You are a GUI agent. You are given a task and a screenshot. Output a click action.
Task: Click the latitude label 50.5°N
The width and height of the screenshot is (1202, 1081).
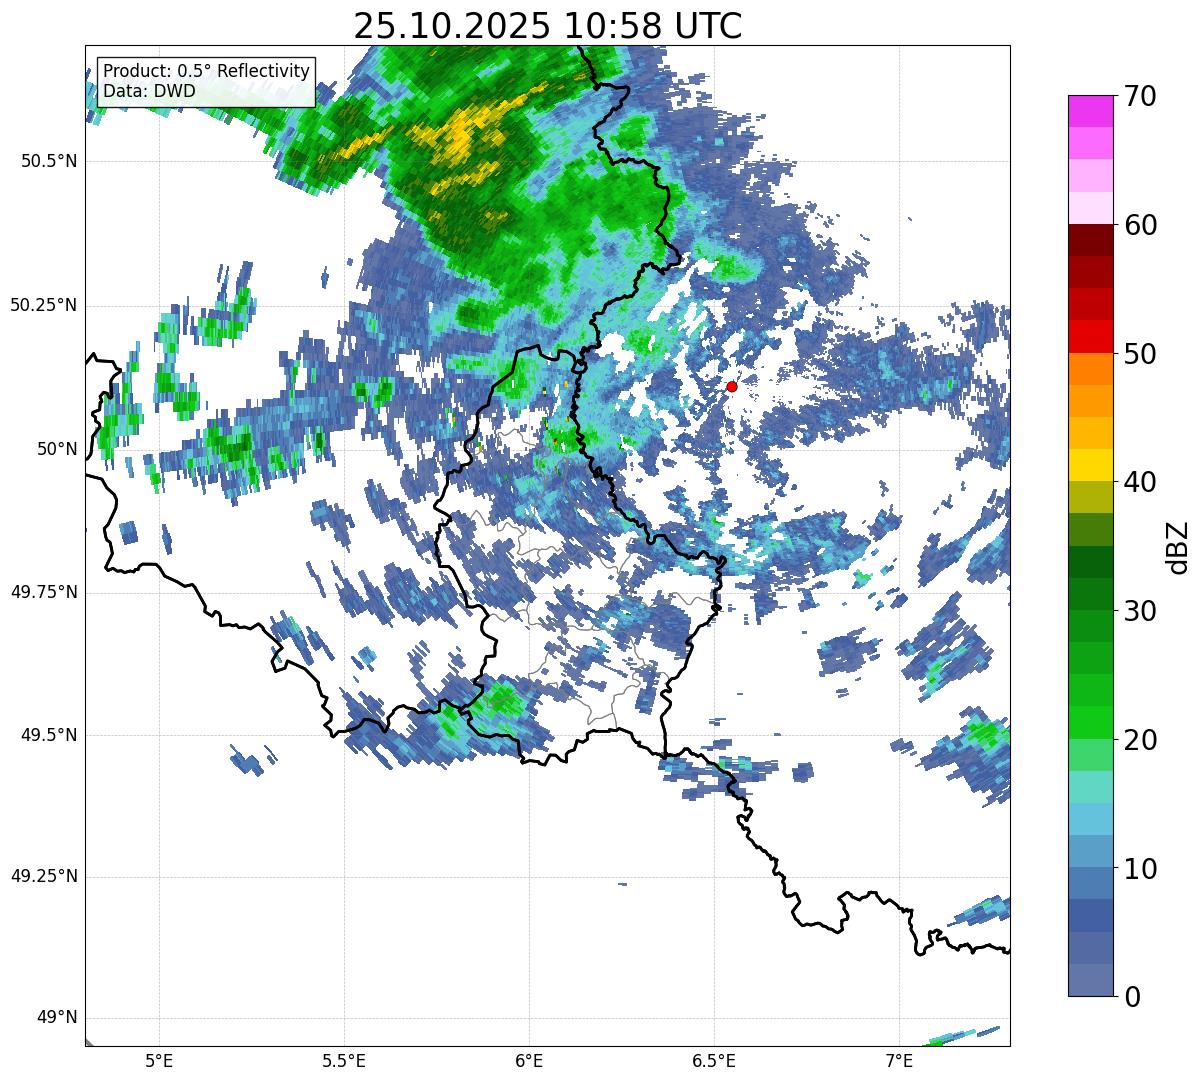[49, 161]
